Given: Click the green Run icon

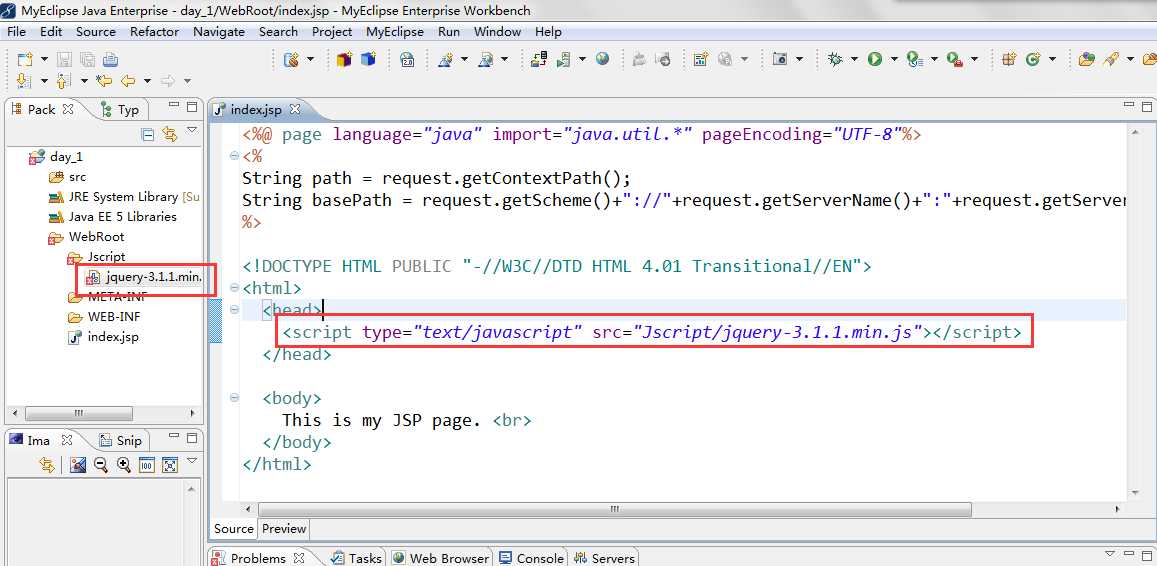Looking at the screenshot, I should point(875,60).
